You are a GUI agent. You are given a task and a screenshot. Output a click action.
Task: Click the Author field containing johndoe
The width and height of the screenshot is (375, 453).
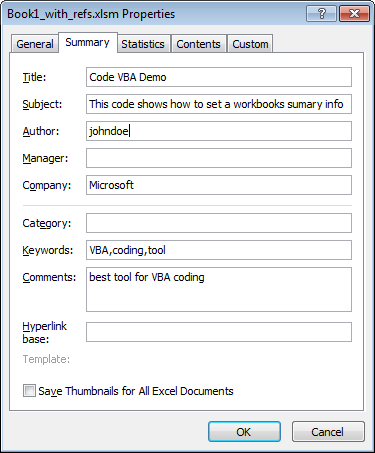click(x=219, y=131)
